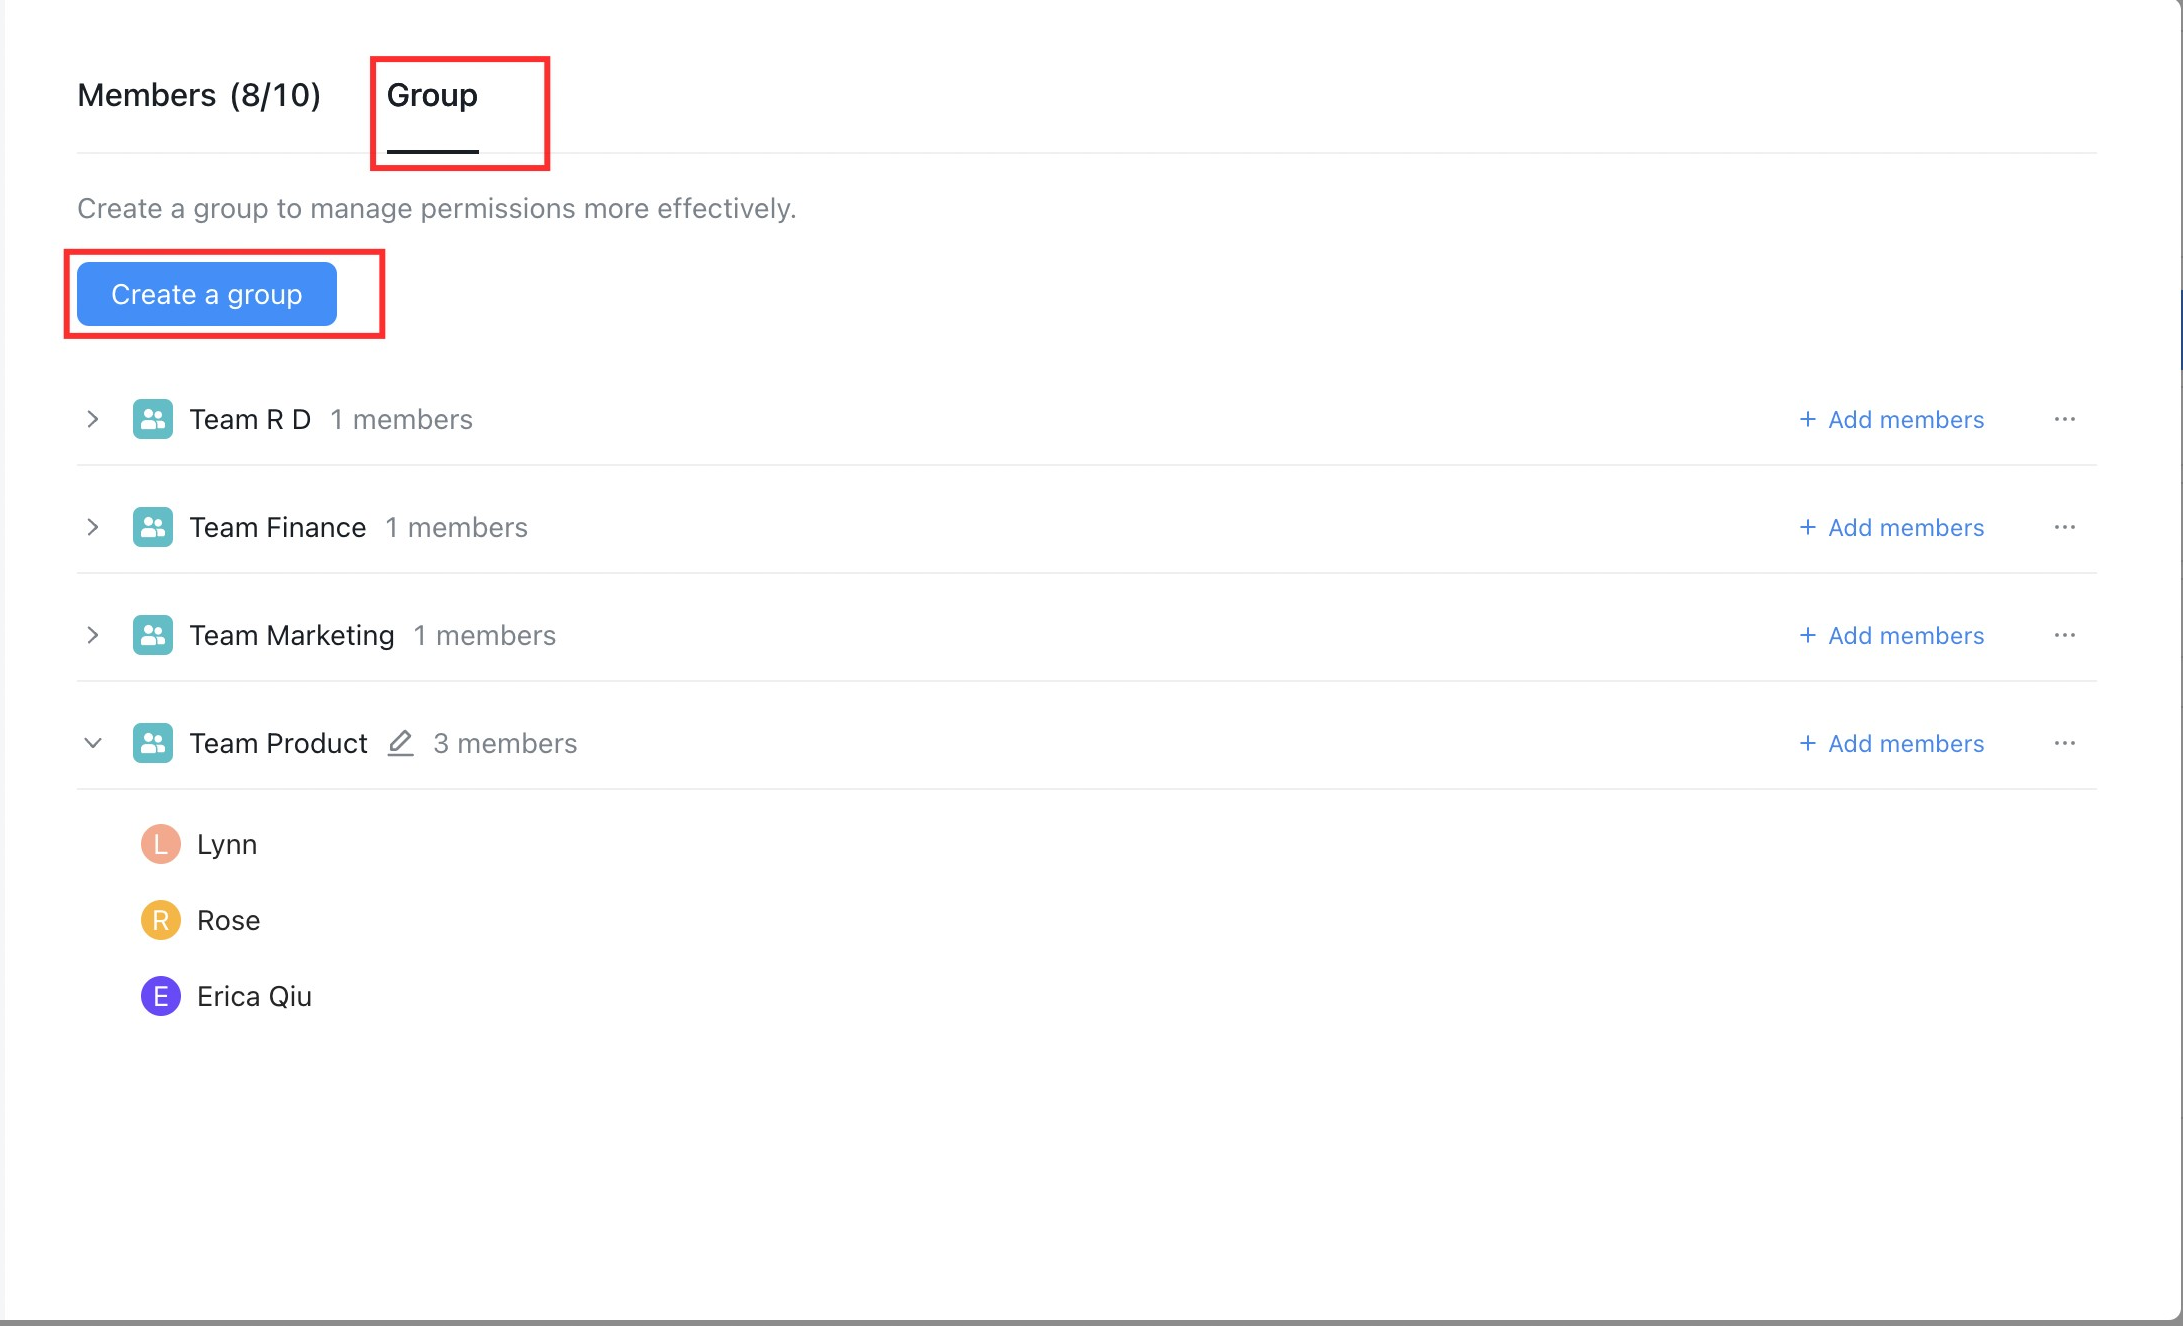
Task: Click Rose's avatar
Action: tap(161, 920)
